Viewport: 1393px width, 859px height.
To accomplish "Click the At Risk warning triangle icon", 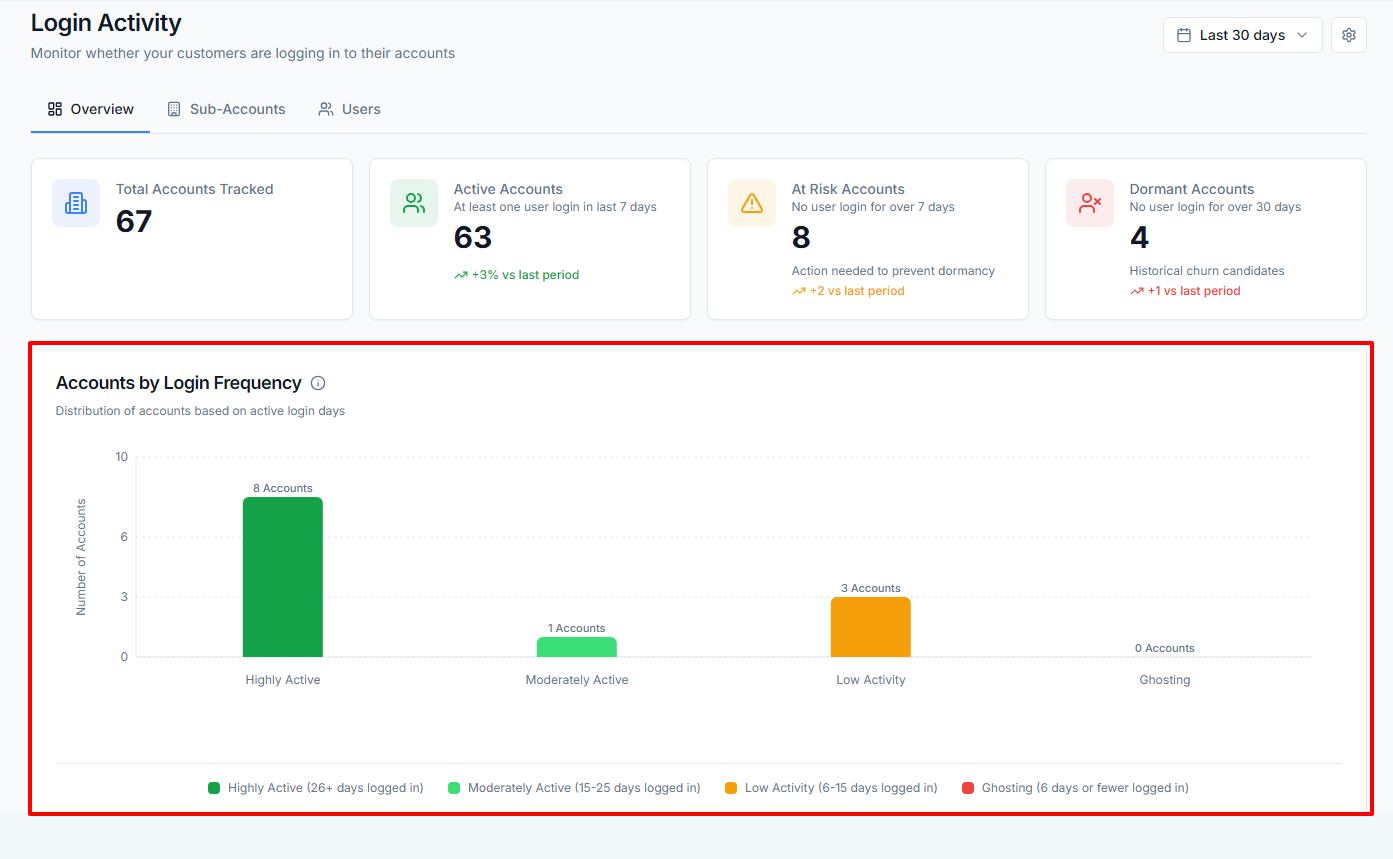I will click(752, 203).
